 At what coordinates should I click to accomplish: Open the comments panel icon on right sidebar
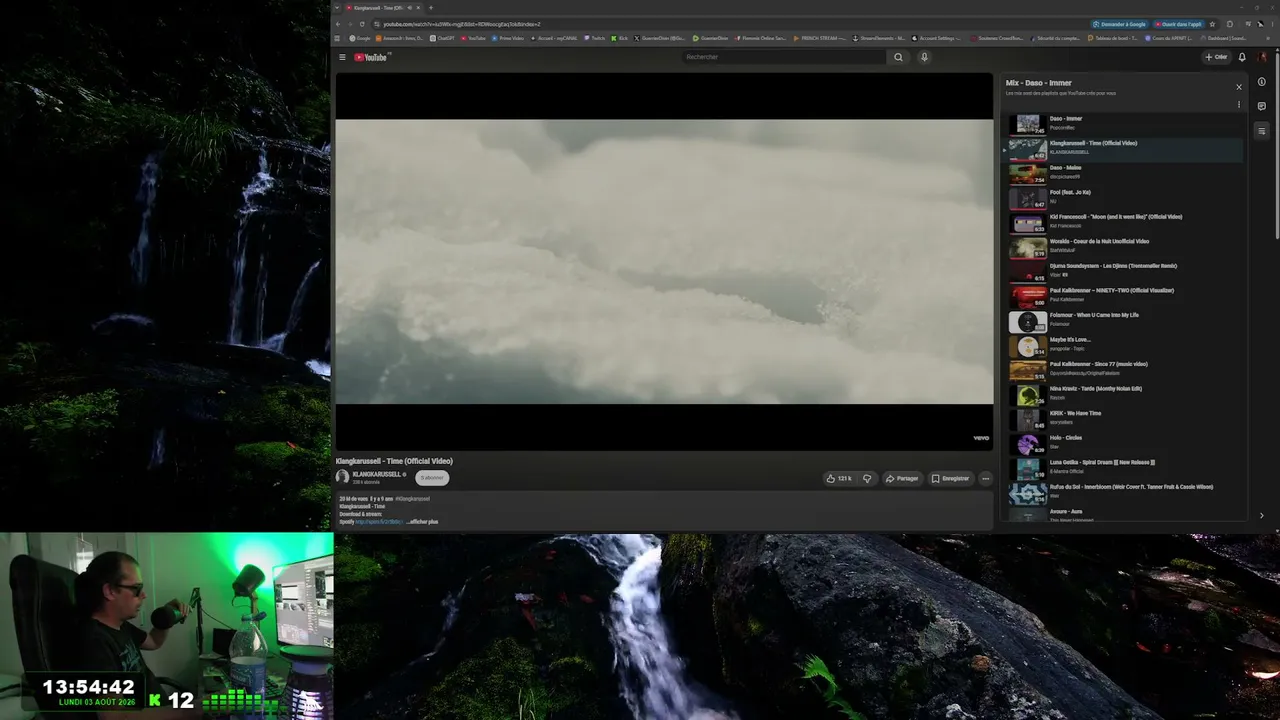click(x=1262, y=106)
